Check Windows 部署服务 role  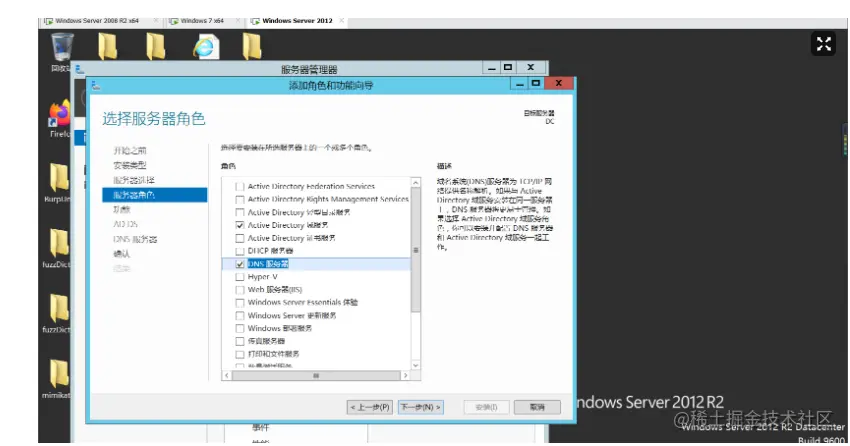[240, 328]
